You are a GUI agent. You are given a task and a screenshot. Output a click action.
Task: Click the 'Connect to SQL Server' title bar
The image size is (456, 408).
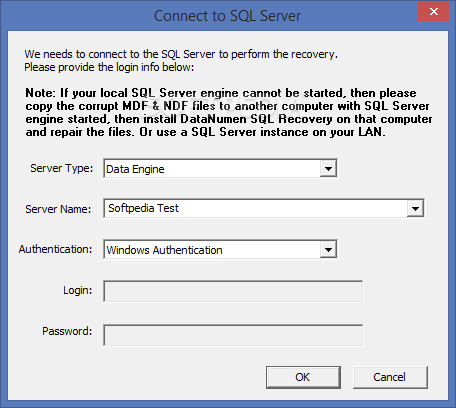click(227, 16)
